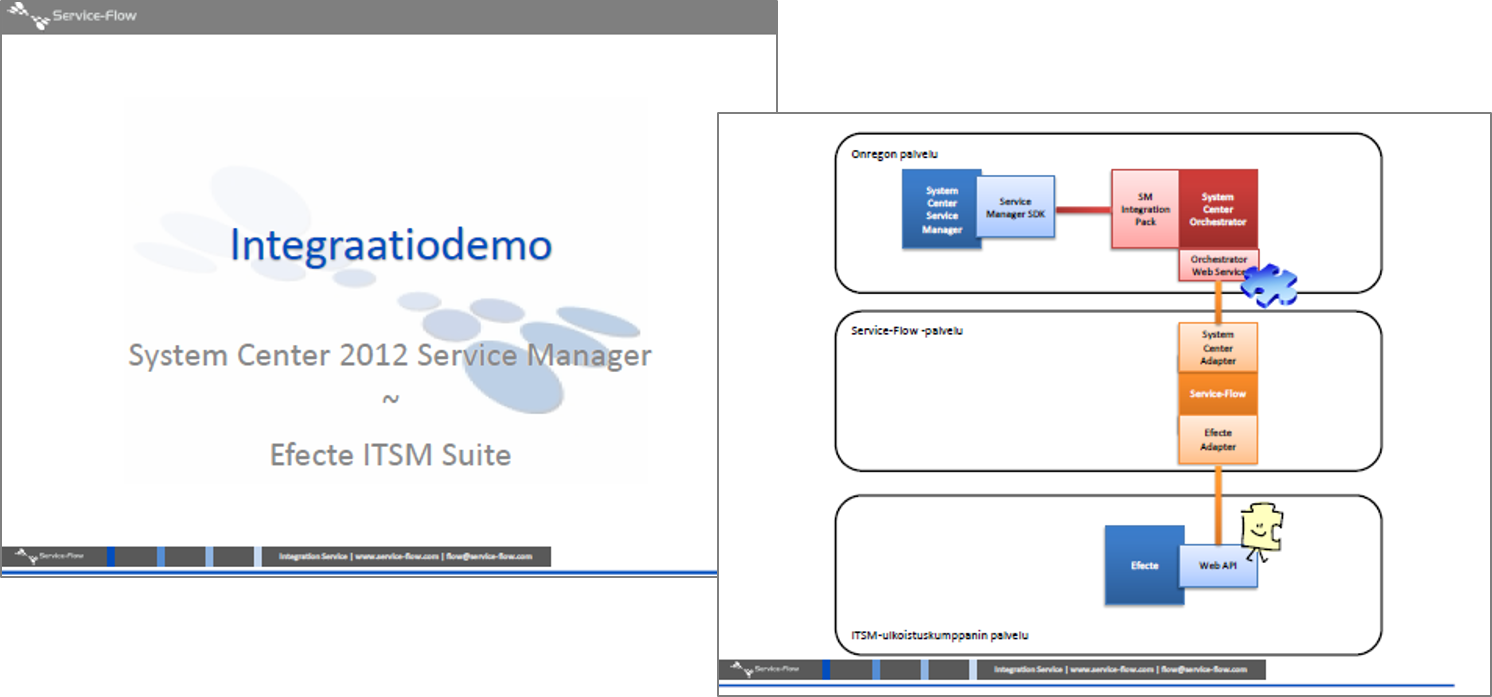
Task: Select the System Center Adapter box
Action: (x=1217, y=347)
